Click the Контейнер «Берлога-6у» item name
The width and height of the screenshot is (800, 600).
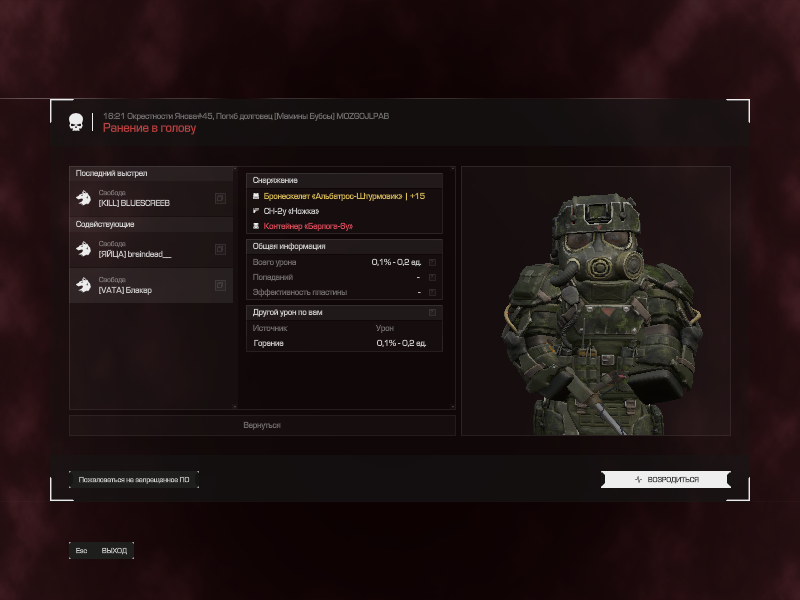[308, 226]
